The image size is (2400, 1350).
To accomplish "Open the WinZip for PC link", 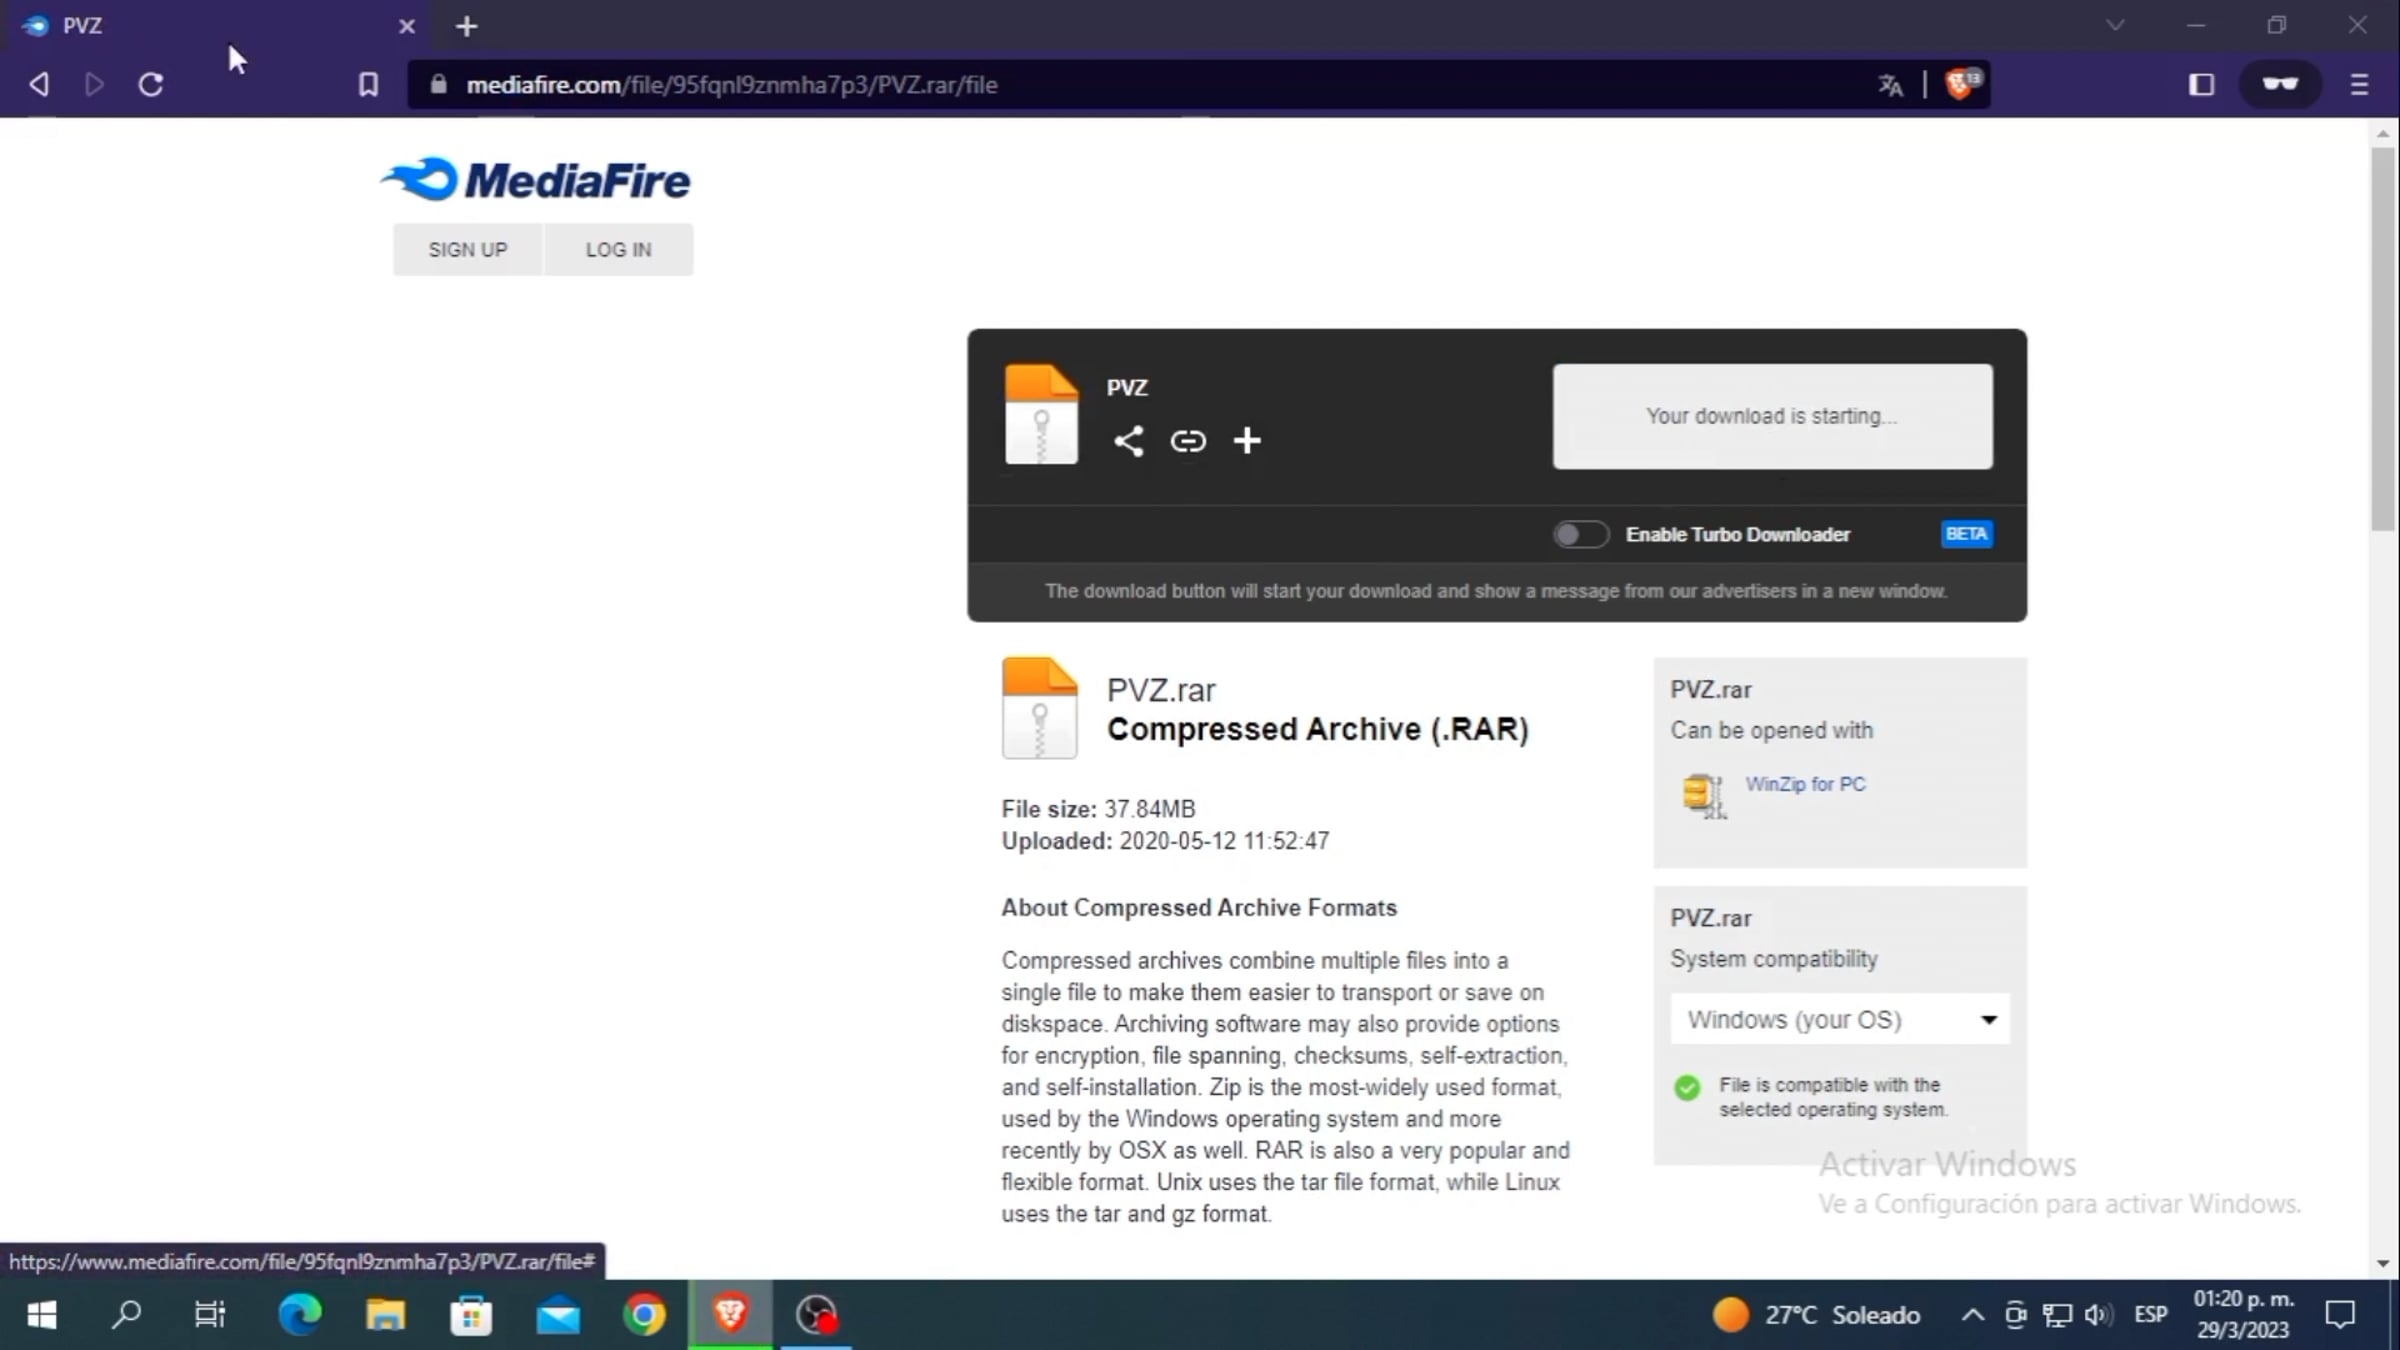I will click(x=1805, y=784).
